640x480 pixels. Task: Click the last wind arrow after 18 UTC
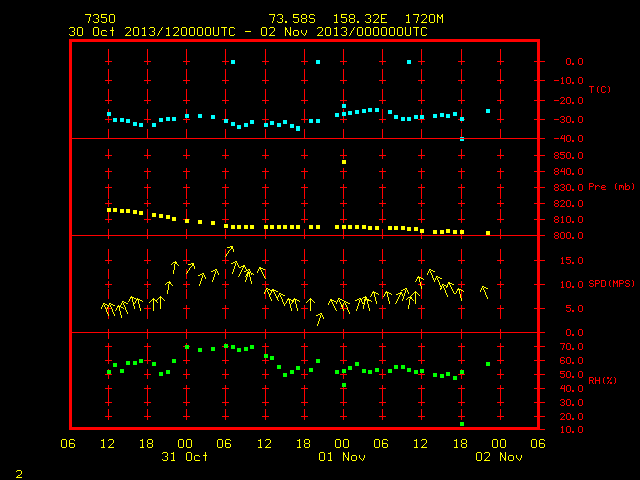coord(484,292)
